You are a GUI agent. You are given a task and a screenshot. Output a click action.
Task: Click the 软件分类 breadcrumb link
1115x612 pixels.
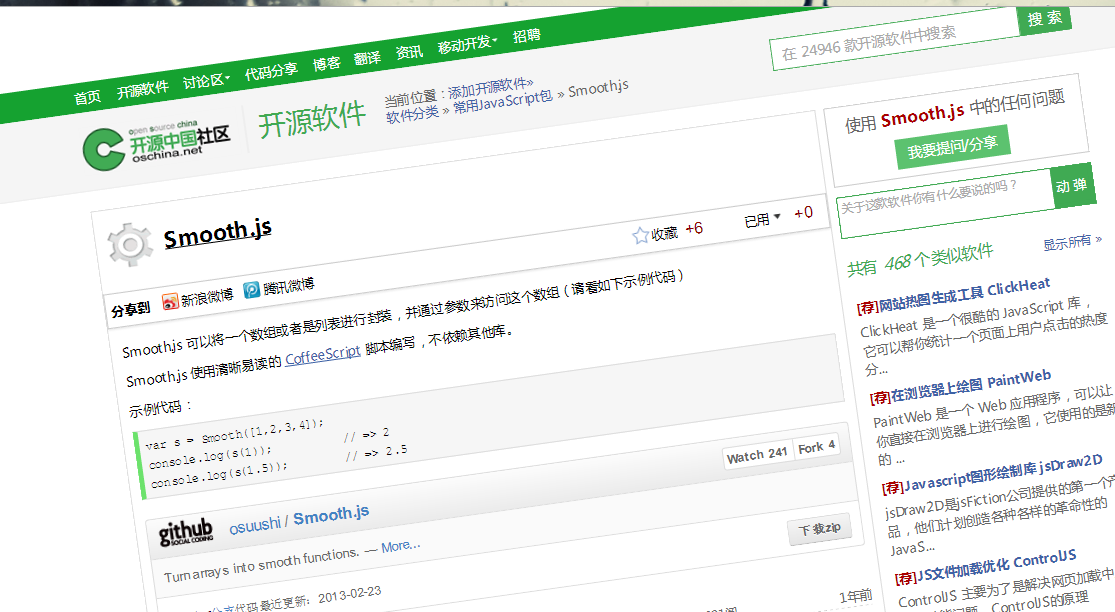412,114
